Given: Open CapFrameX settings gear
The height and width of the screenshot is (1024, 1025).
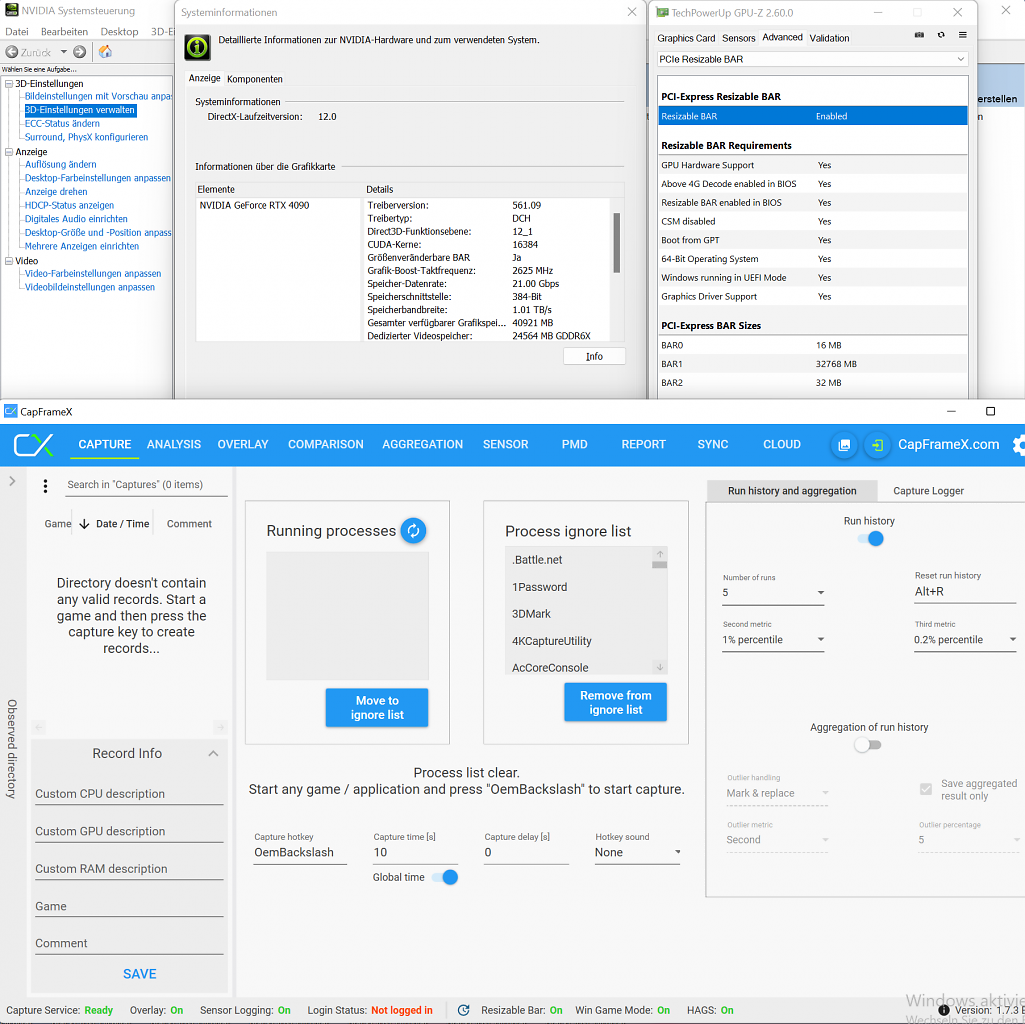Looking at the screenshot, I should 1018,445.
